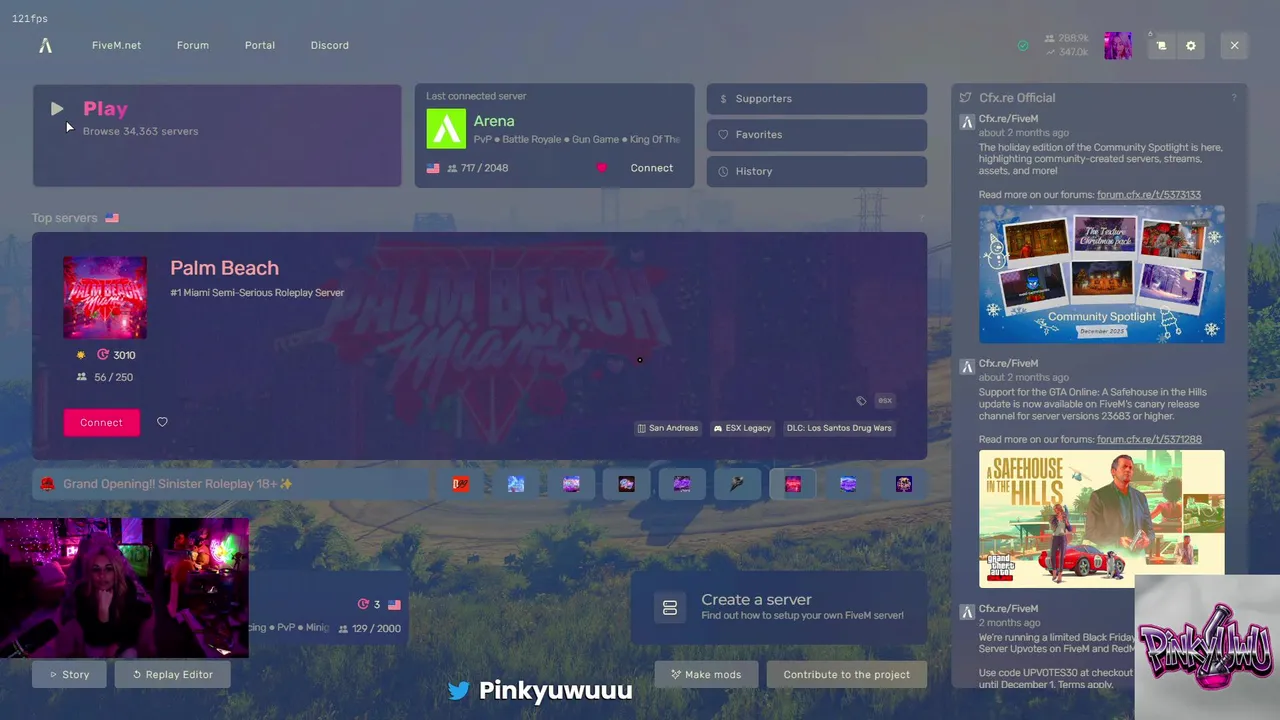Open the Community Spotlight December image
The width and height of the screenshot is (1280, 720).
coord(1101,274)
